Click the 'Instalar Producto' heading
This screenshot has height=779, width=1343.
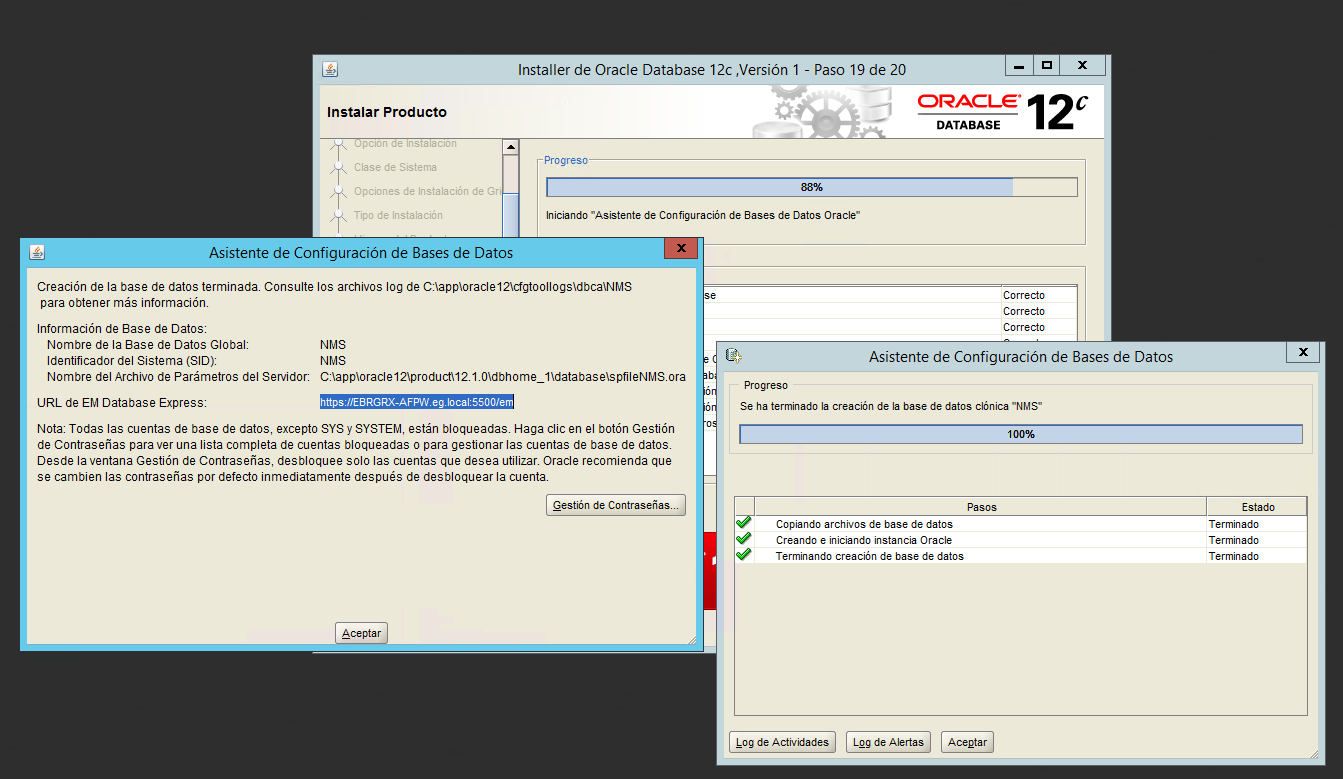coord(387,112)
